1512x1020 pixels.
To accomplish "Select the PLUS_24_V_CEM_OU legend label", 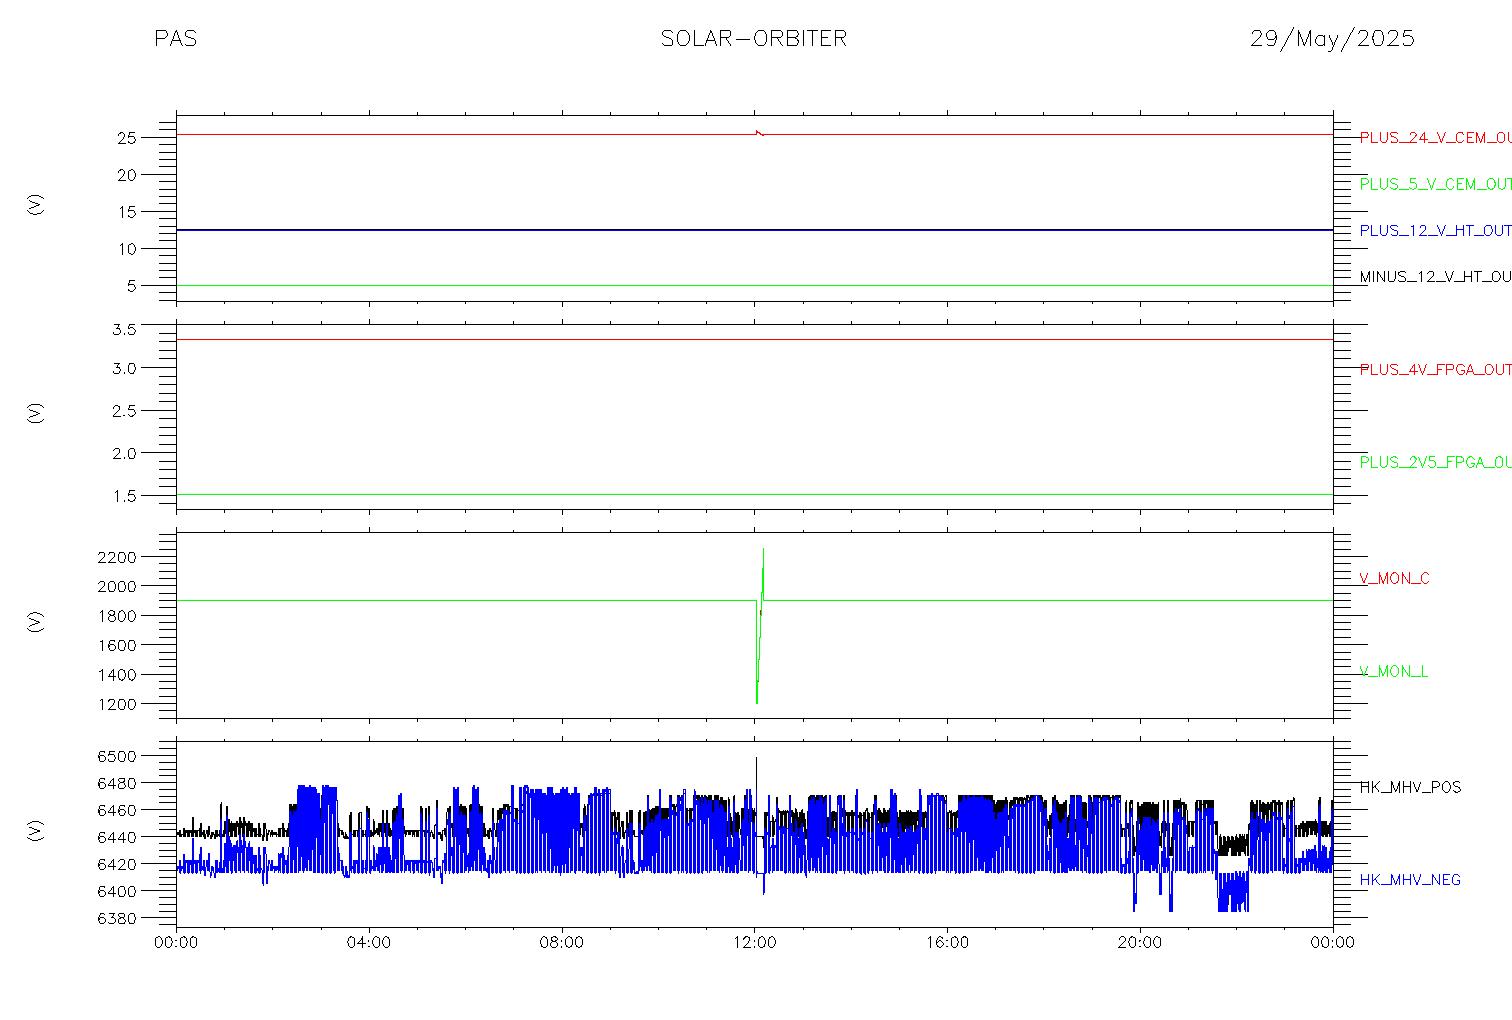I will coord(1435,138).
